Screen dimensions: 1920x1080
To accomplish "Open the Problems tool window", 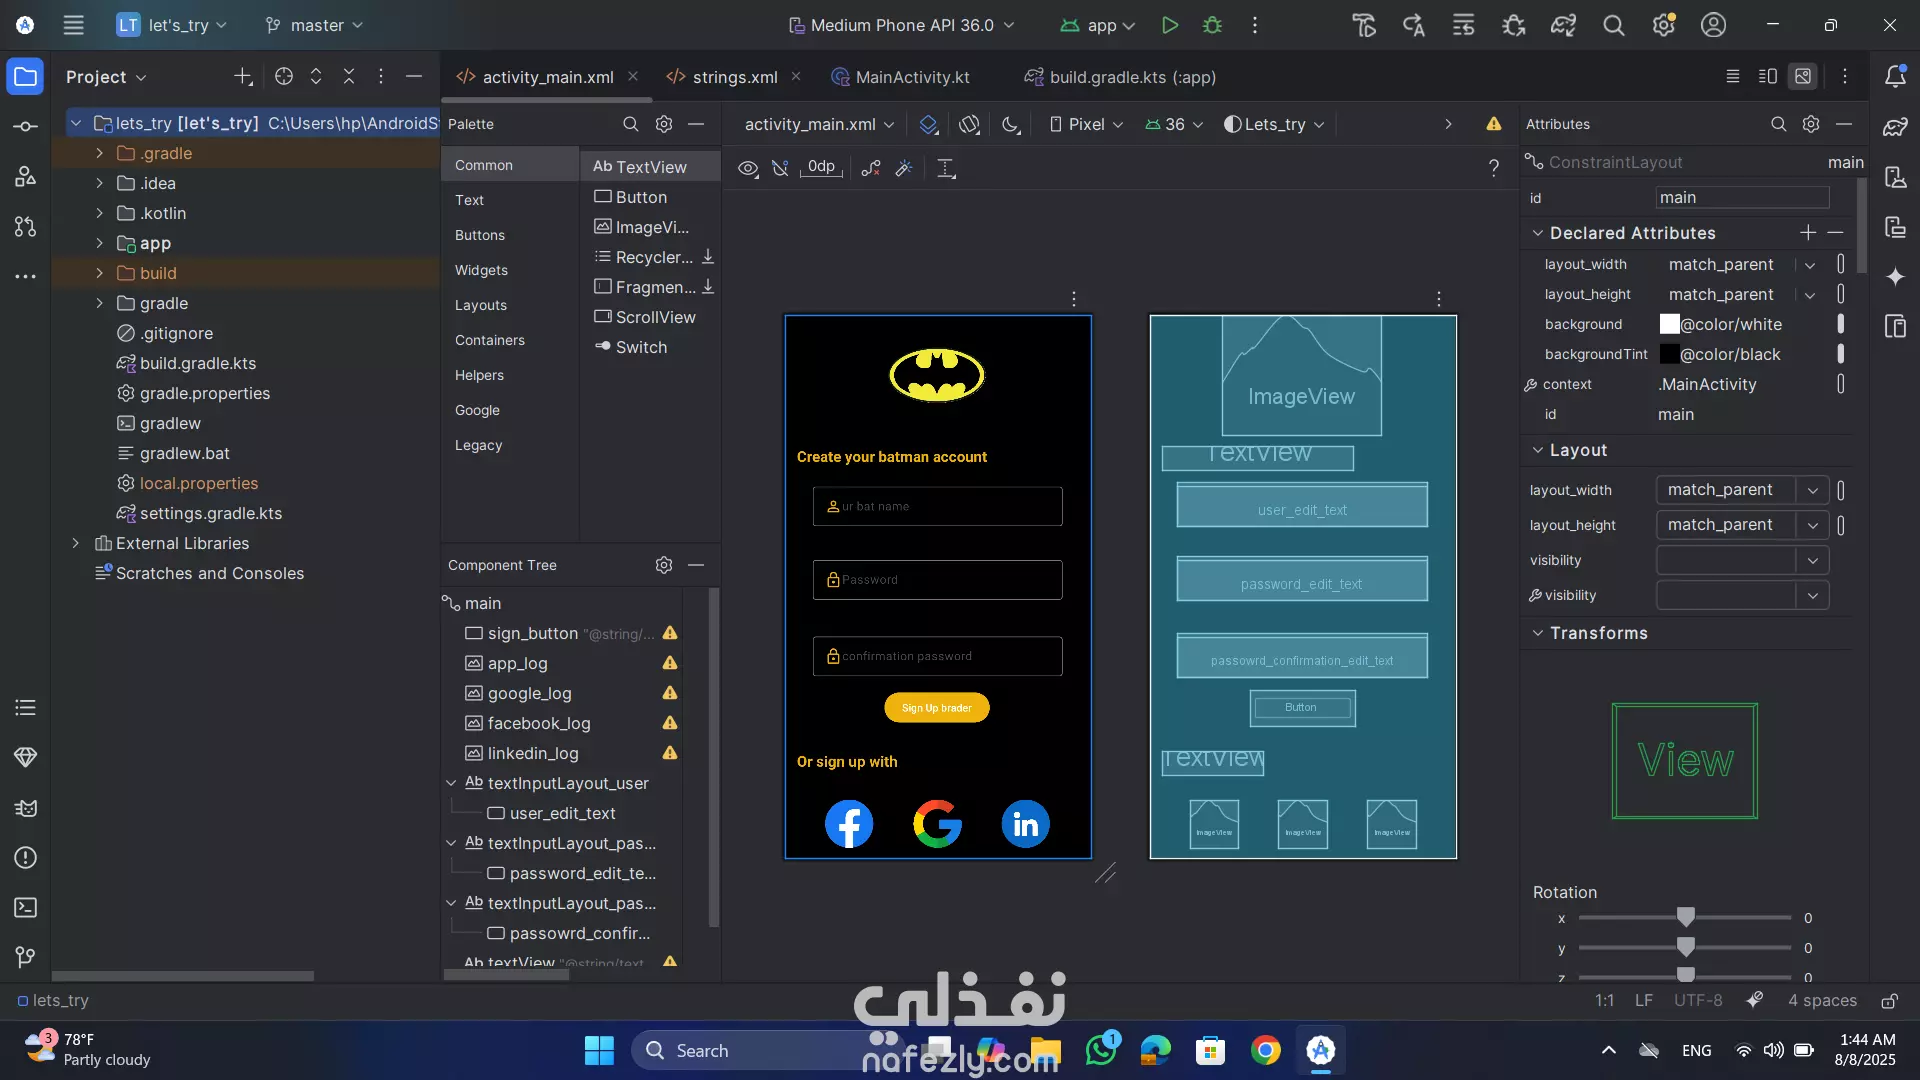I will point(25,857).
